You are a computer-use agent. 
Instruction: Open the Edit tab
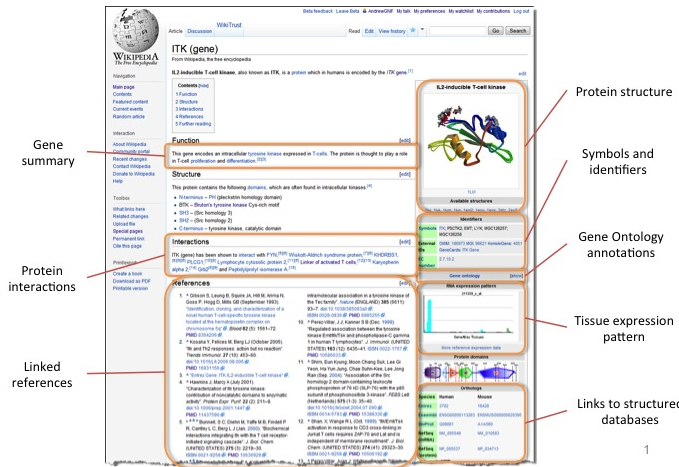(369, 31)
